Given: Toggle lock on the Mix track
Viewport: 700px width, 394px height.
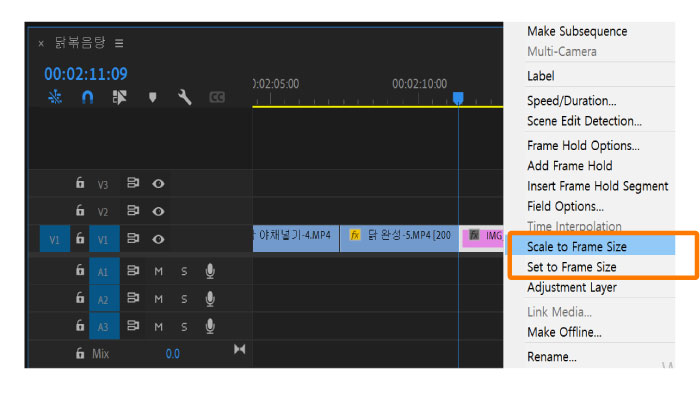Looking at the screenshot, I should click(79, 353).
